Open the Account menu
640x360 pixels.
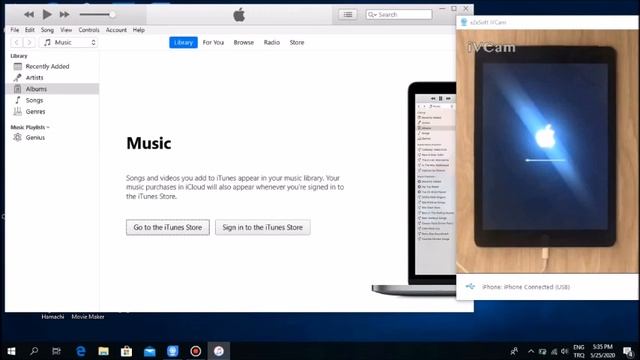[116, 30]
